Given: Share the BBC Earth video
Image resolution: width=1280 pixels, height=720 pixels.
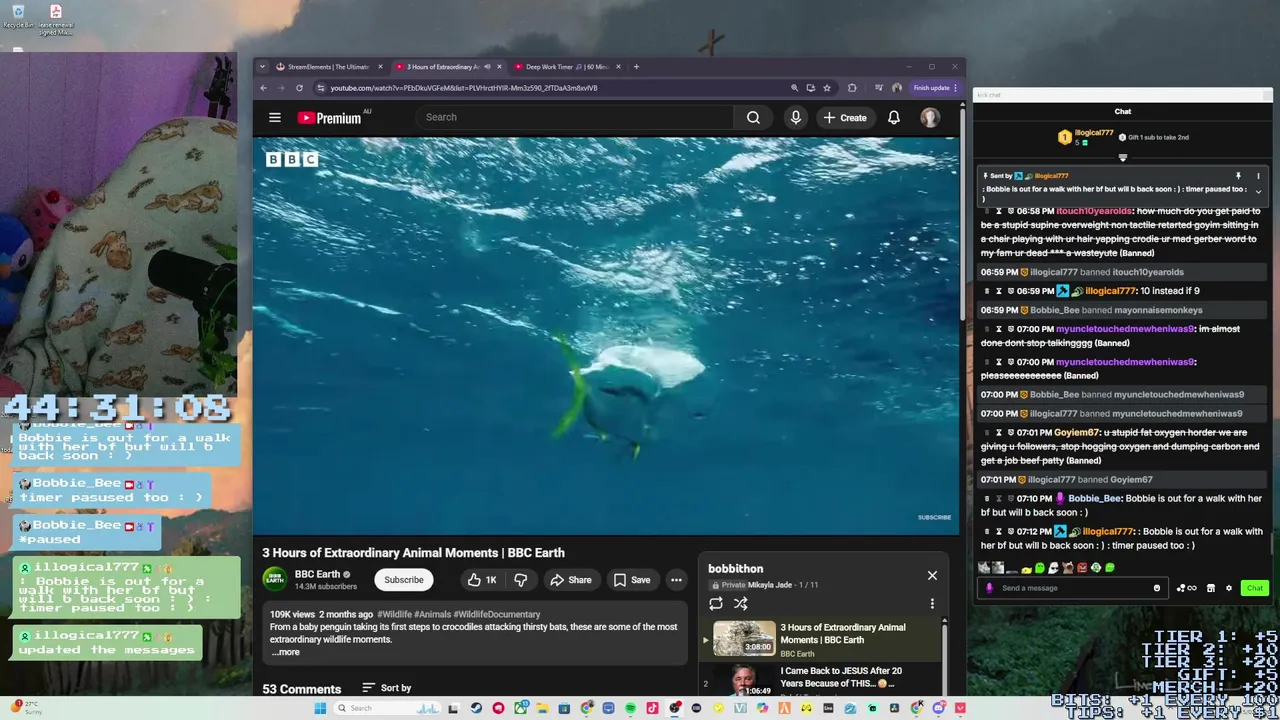Looking at the screenshot, I should tap(571, 580).
